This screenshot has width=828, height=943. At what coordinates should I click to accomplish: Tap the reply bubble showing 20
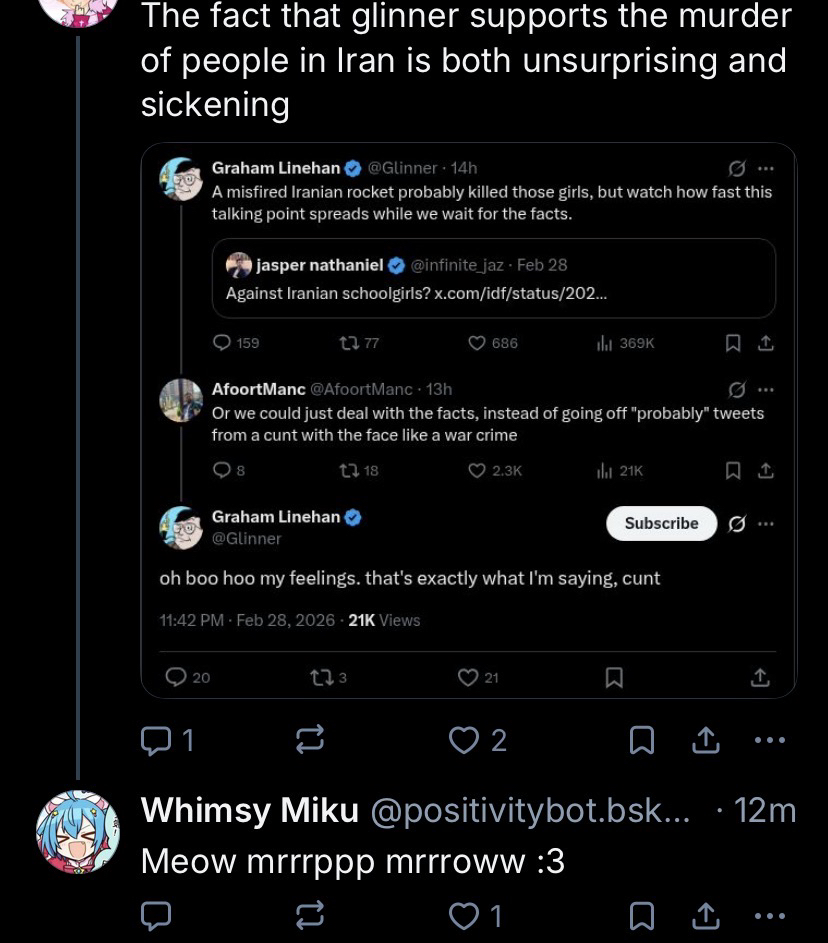pyautogui.click(x=176, y=678)
